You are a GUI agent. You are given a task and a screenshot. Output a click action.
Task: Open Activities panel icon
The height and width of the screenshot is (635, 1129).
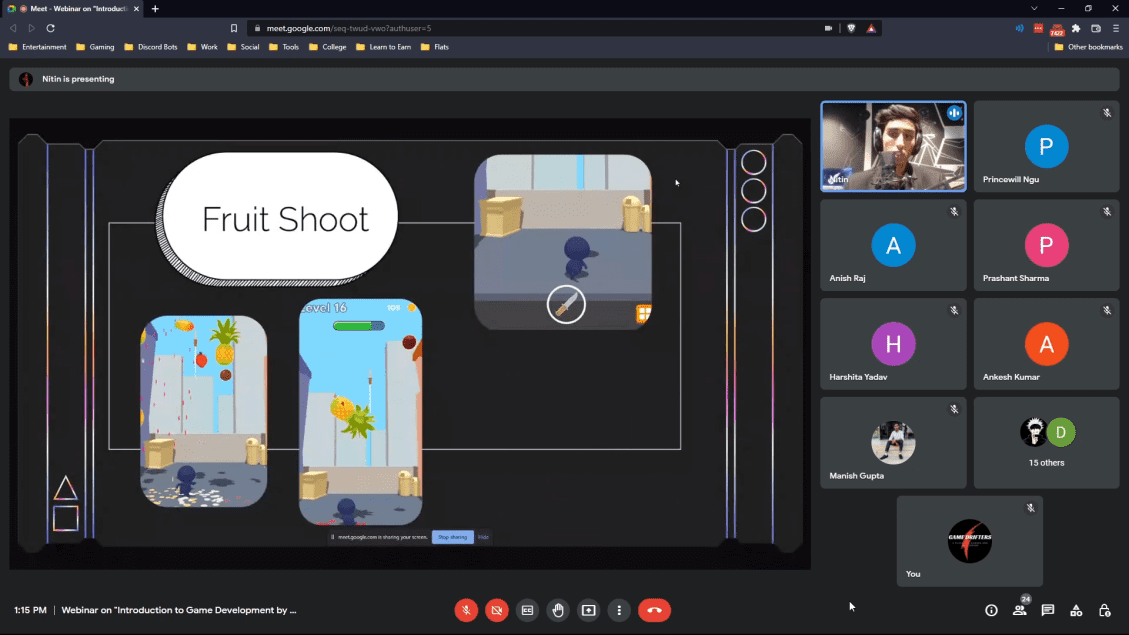tap(1076, 610)
